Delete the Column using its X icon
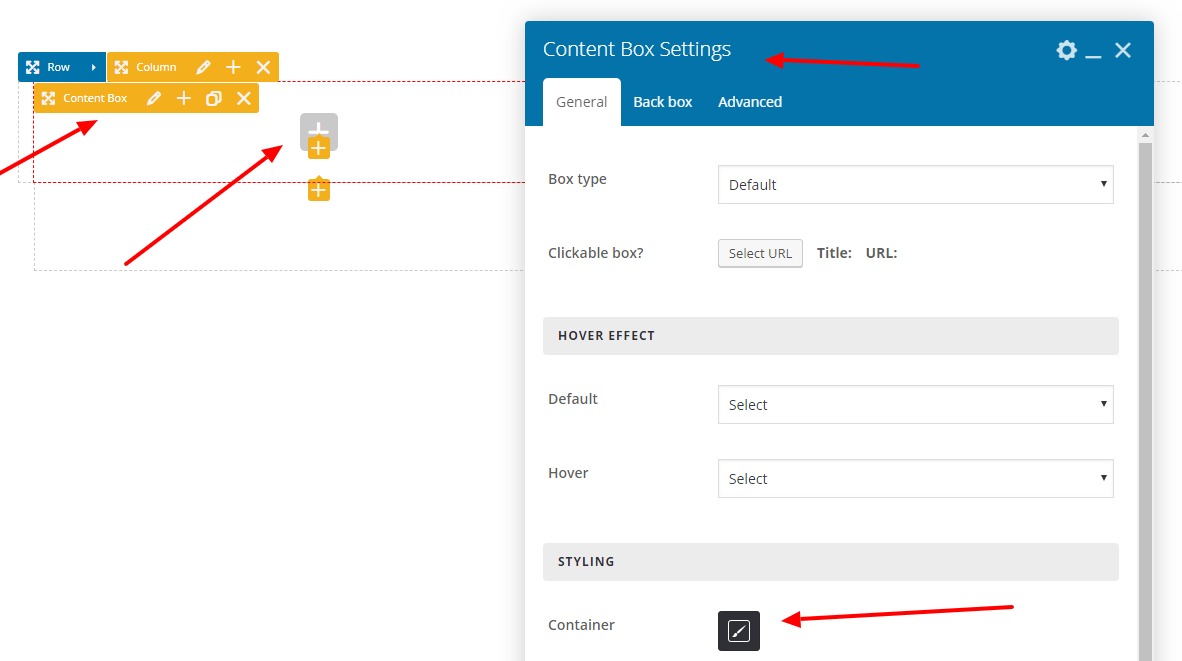 coord(263,67)
